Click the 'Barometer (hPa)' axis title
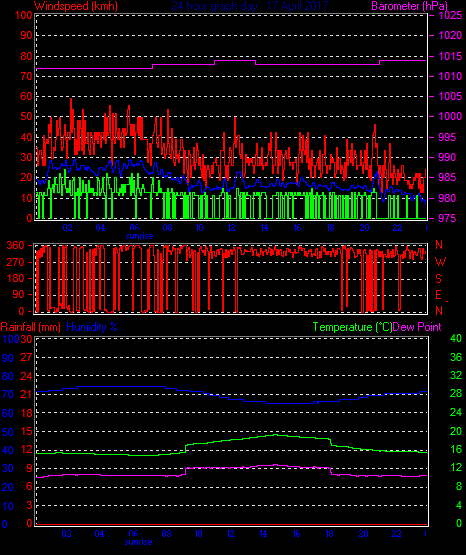 (x=409, y=6)
